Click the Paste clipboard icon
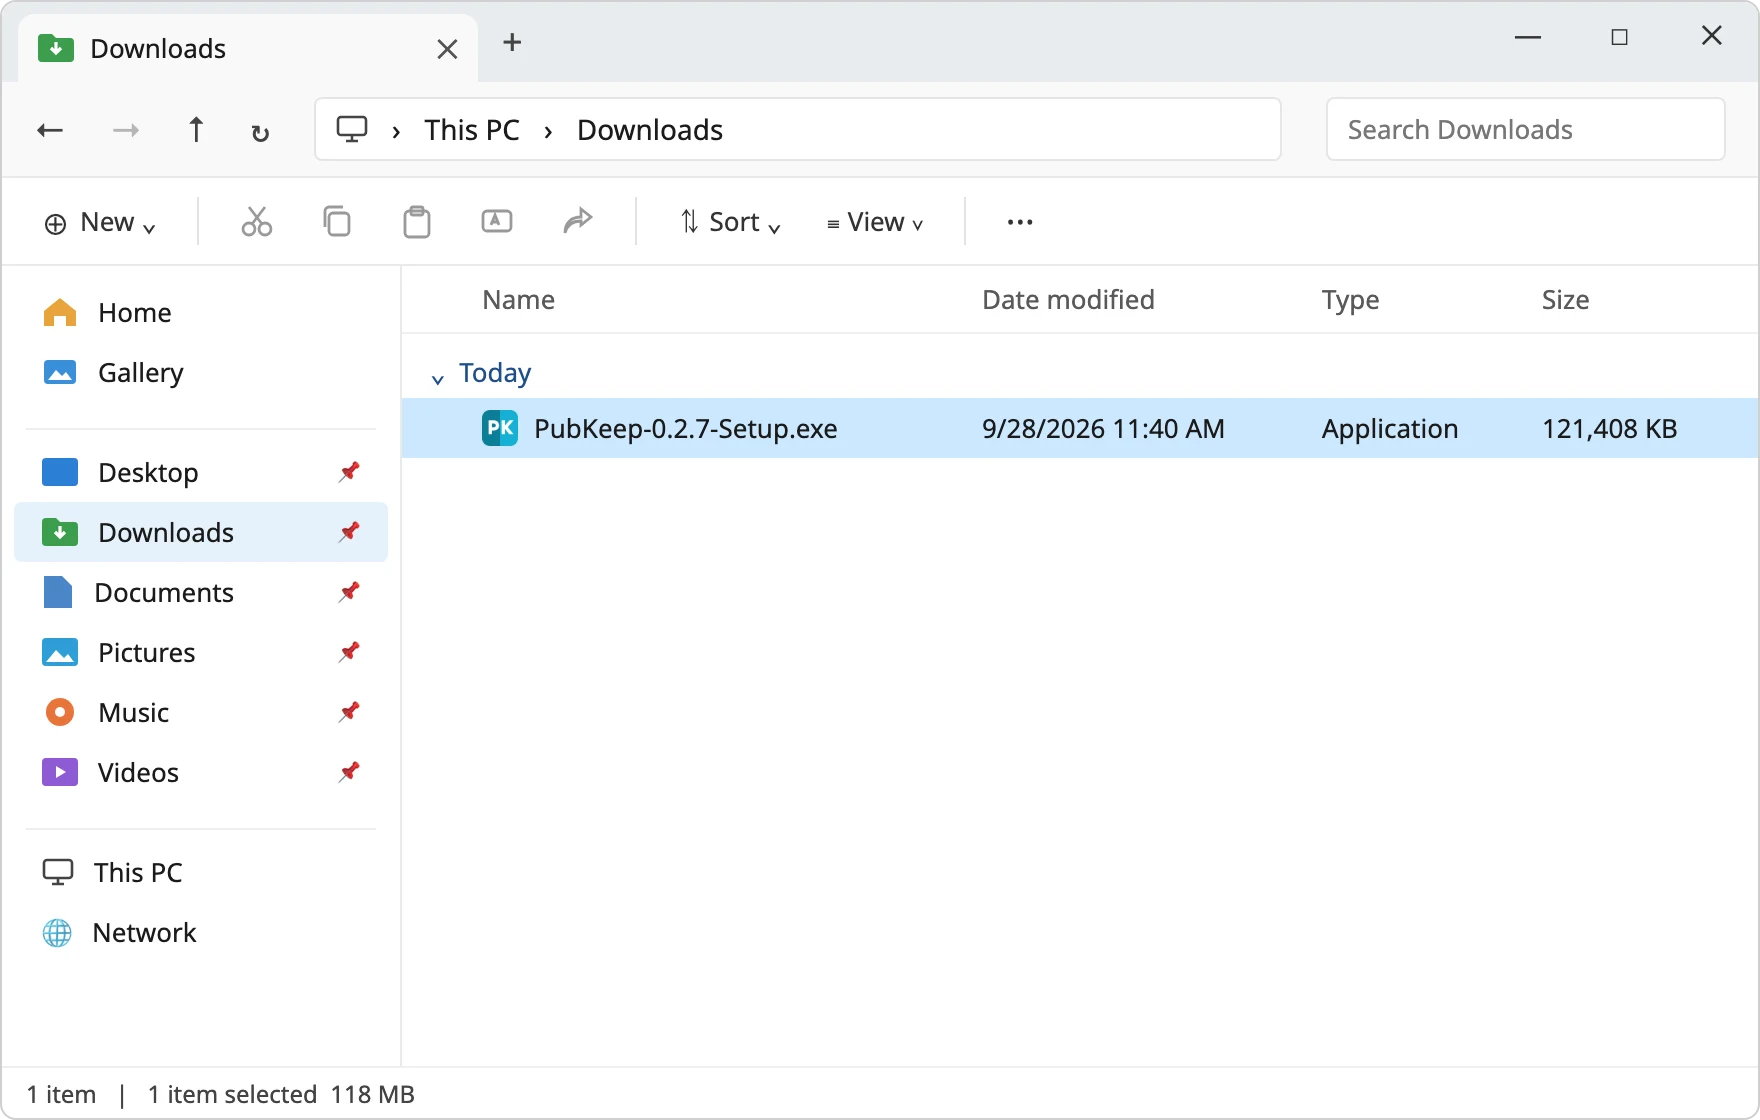The width and height of the screenshot is (1760, 1120). pyautogui.click(x=417, y=221)
